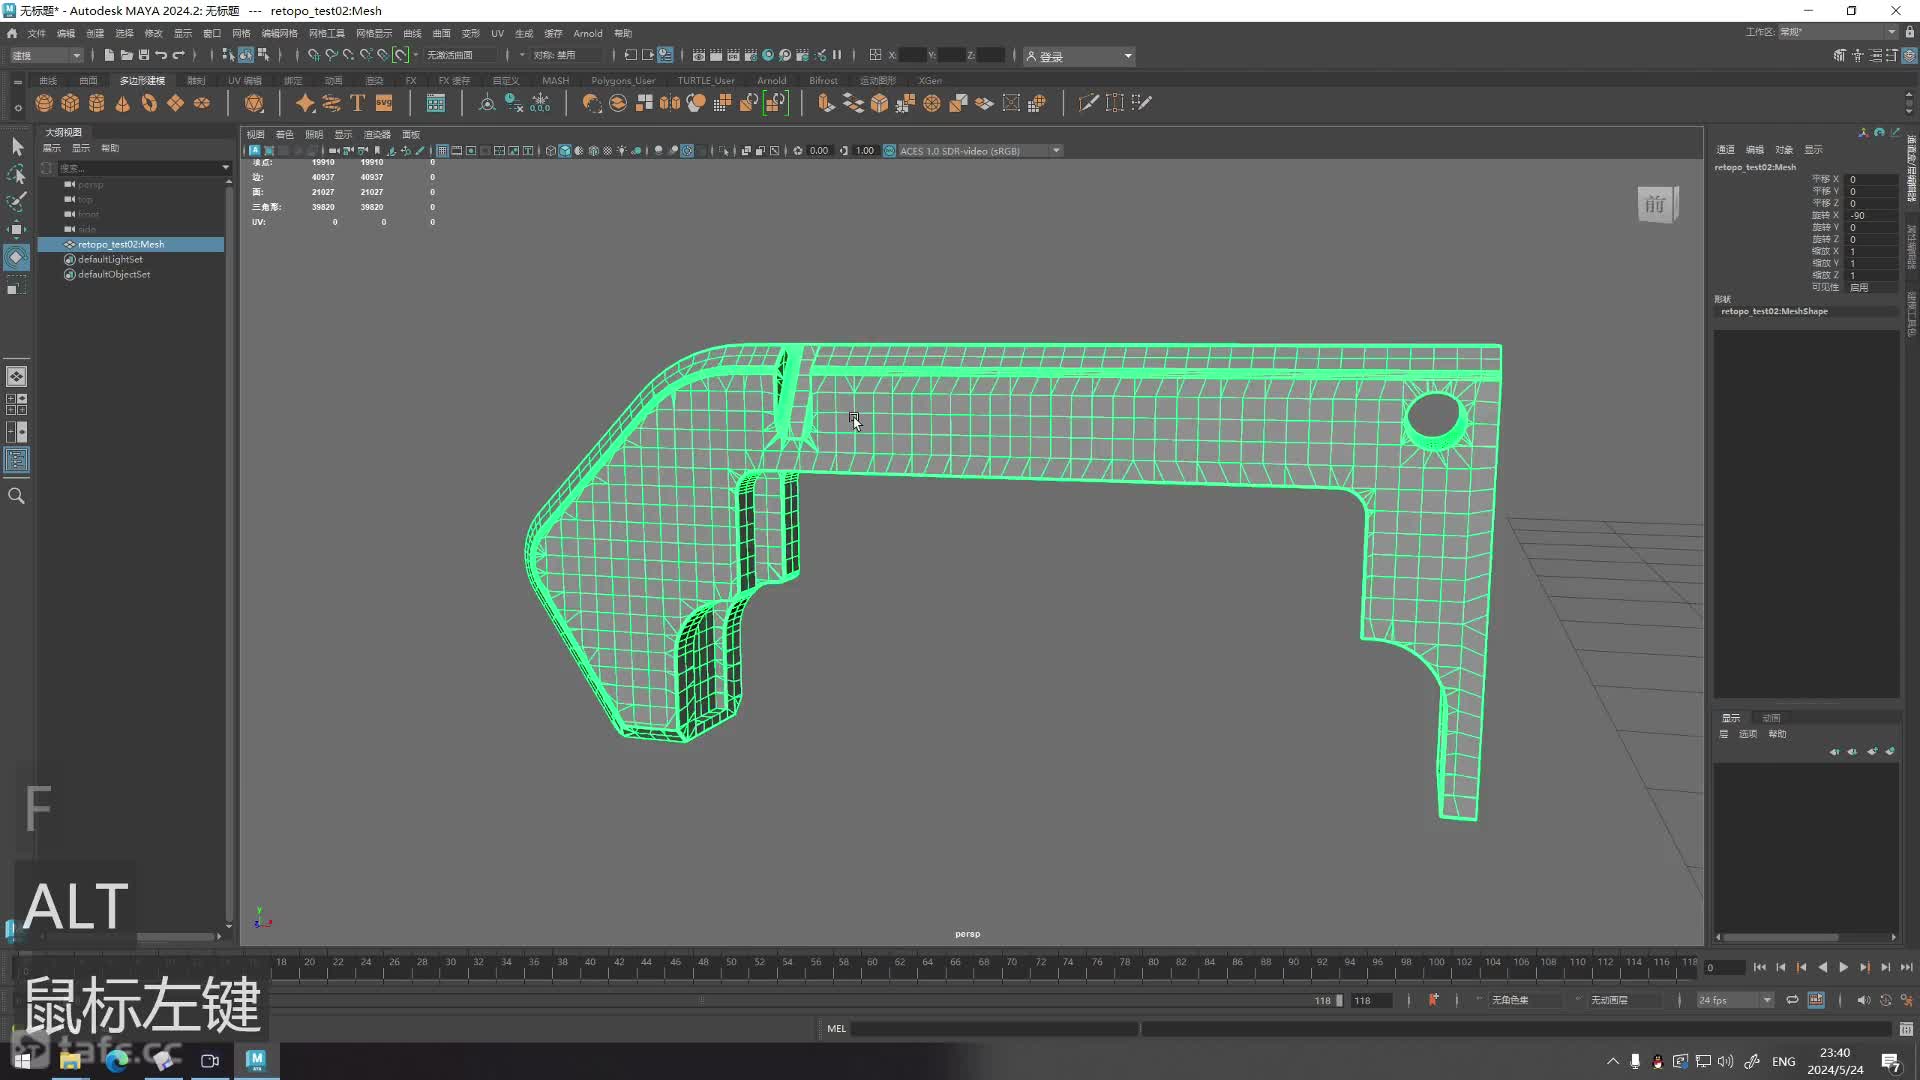
Task: Open the 网格工具 (Mesh Tools) menu
Action: pos(327,33)
